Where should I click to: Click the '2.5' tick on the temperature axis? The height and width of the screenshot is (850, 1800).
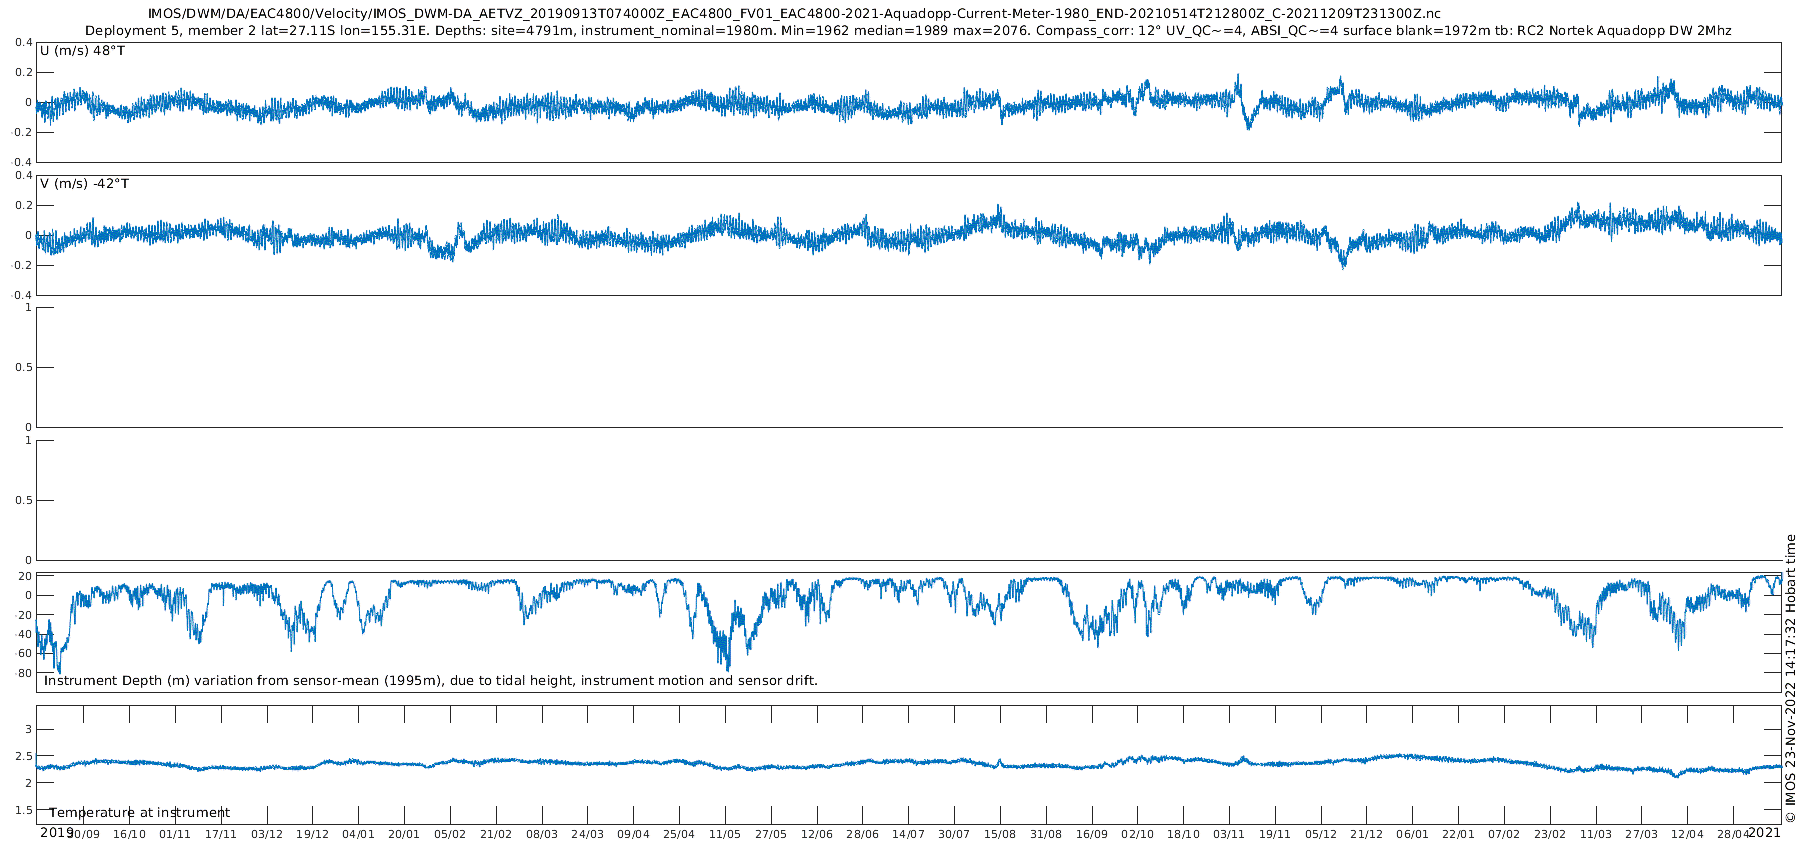coord(23,756)
